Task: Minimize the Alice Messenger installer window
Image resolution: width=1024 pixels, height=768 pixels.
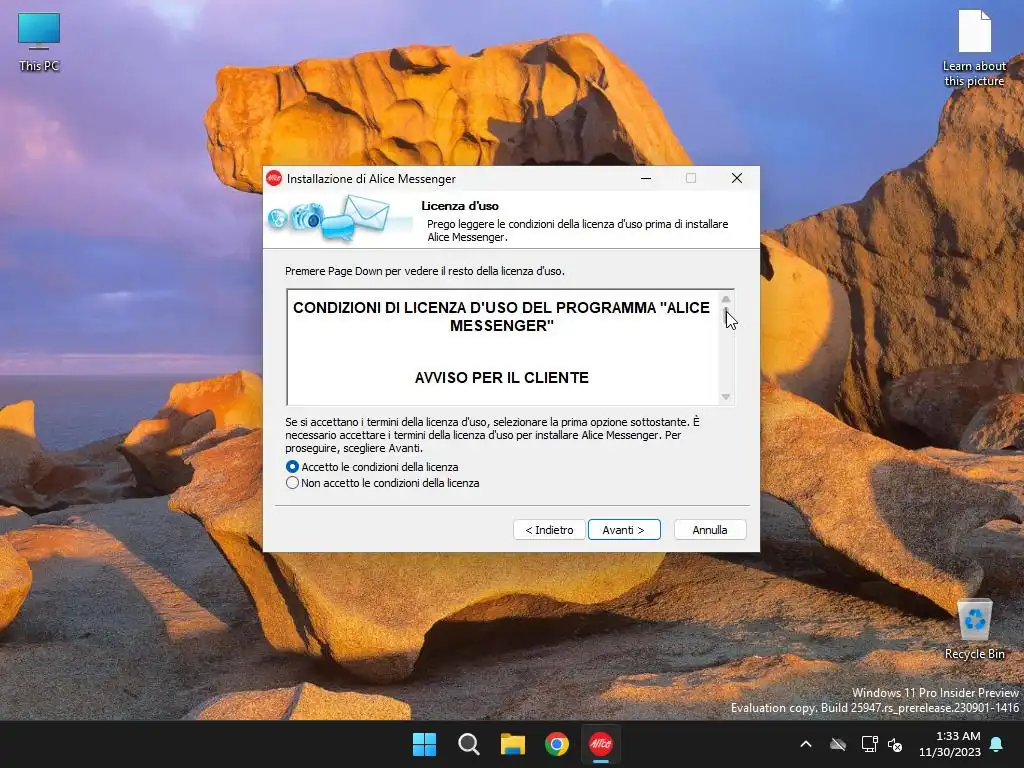Action: coord(646,178)
